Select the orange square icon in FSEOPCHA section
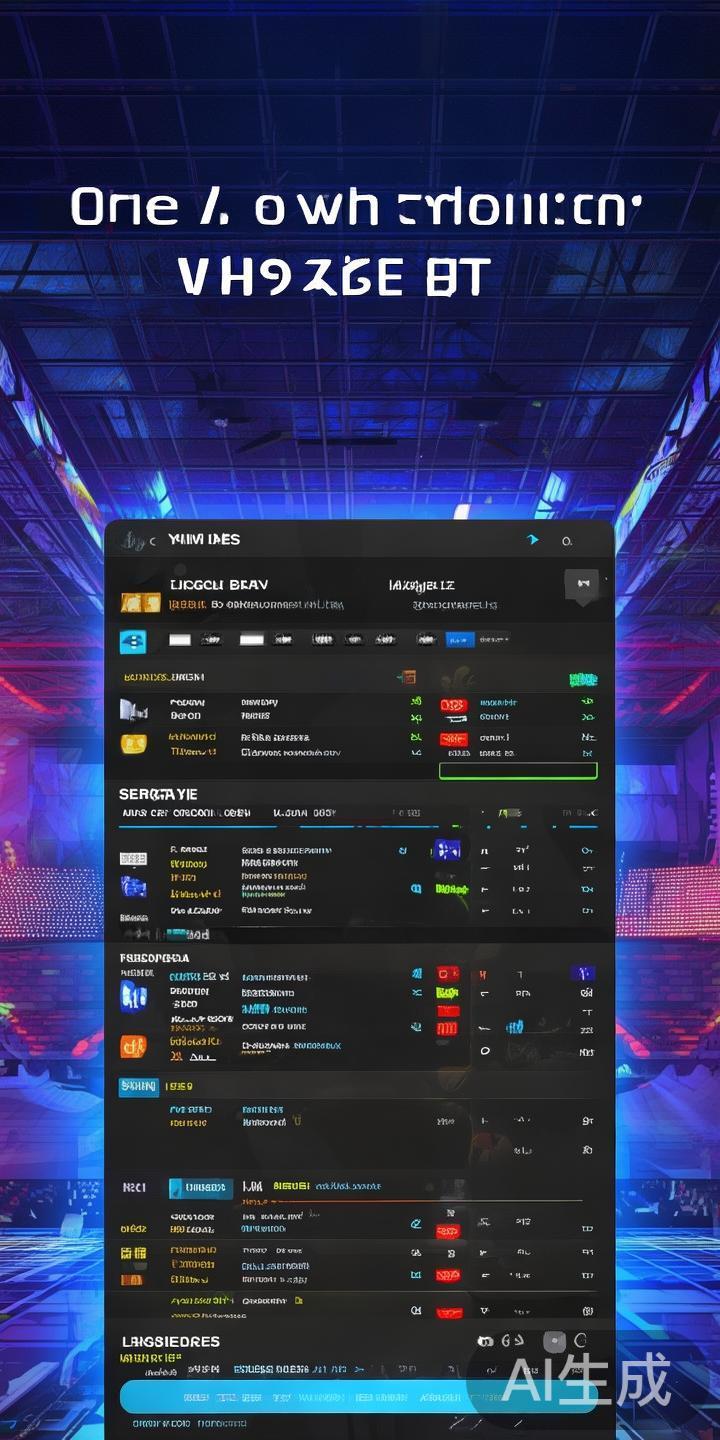 [x=133, y=1046]
